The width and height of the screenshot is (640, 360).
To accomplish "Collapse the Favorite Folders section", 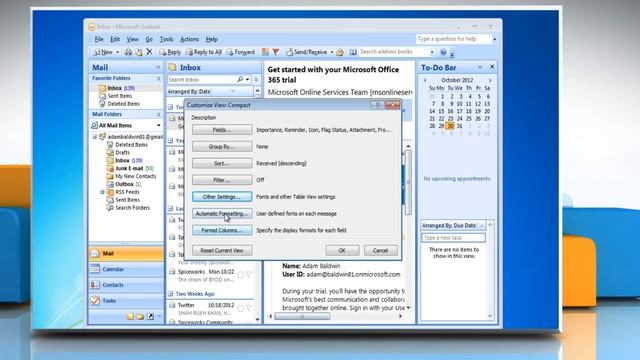I will 158,78.
